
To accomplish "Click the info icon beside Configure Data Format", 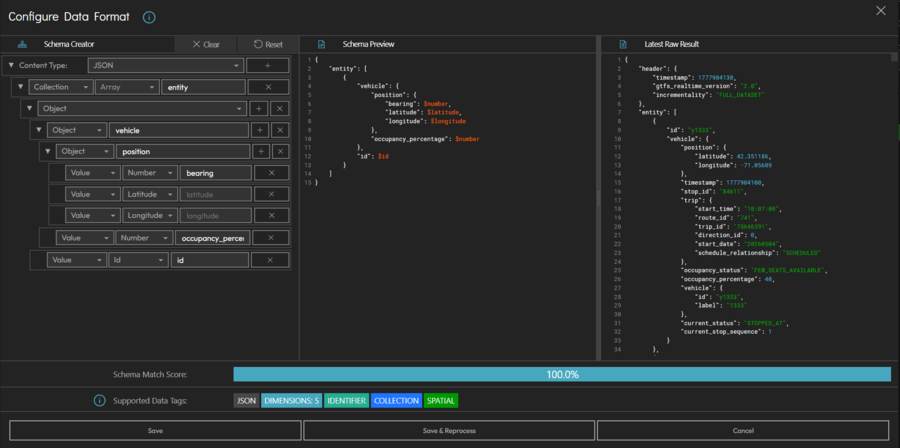I will click(149, 17).
